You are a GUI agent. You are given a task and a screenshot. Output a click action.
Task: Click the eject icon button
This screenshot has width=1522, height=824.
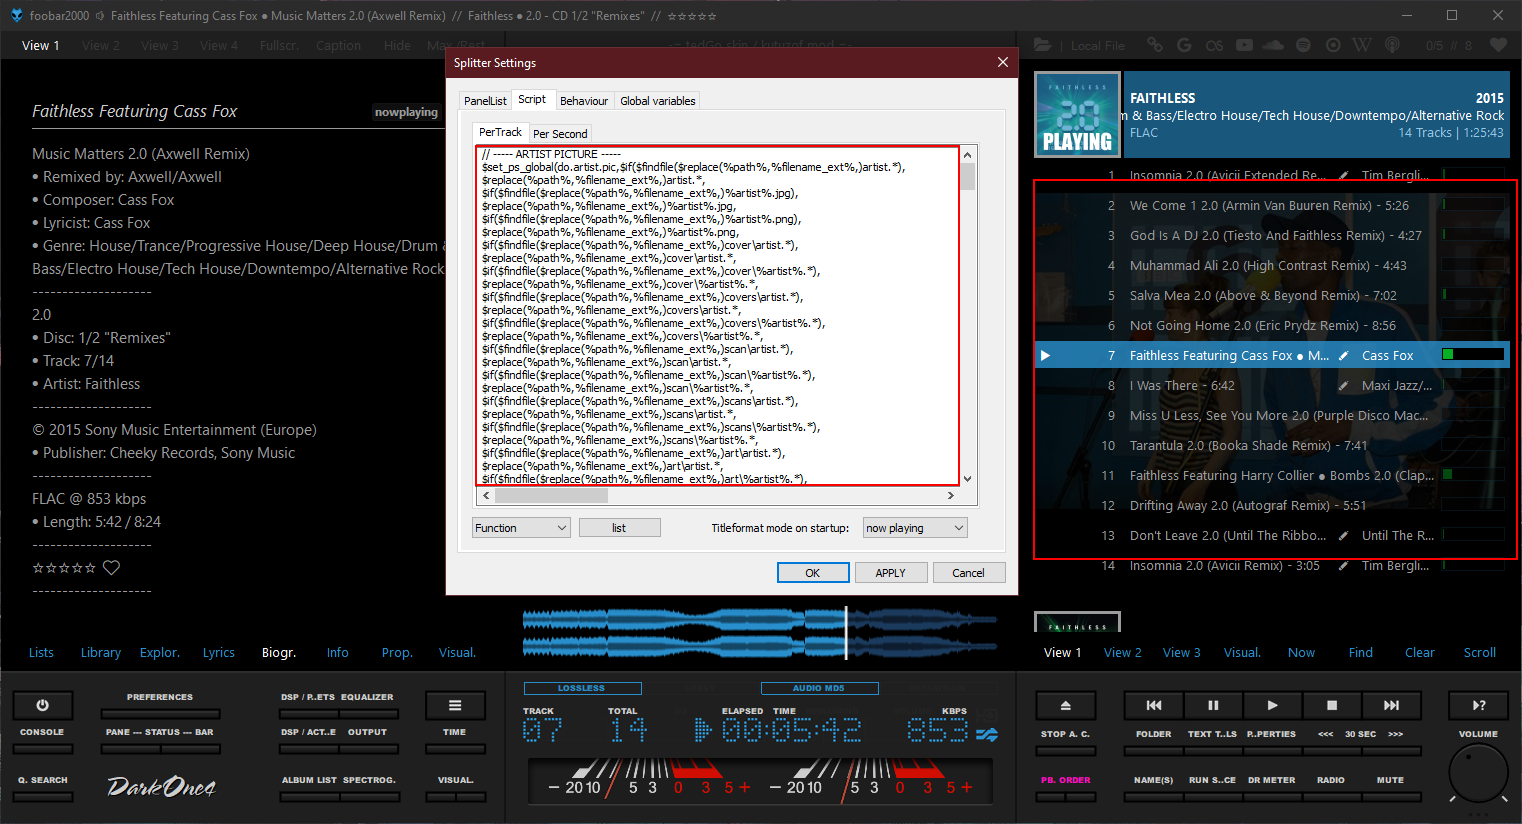pos(1065,705)
